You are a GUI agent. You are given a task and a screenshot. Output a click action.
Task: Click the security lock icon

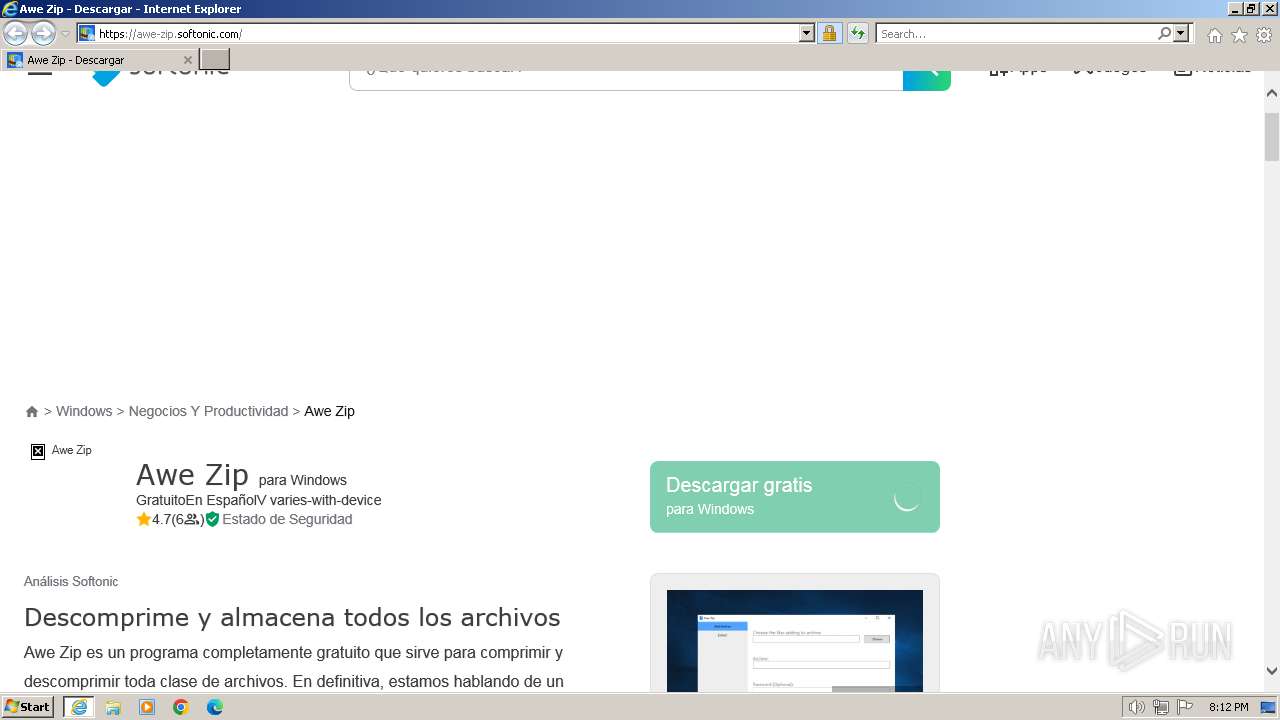click(829, 33)
